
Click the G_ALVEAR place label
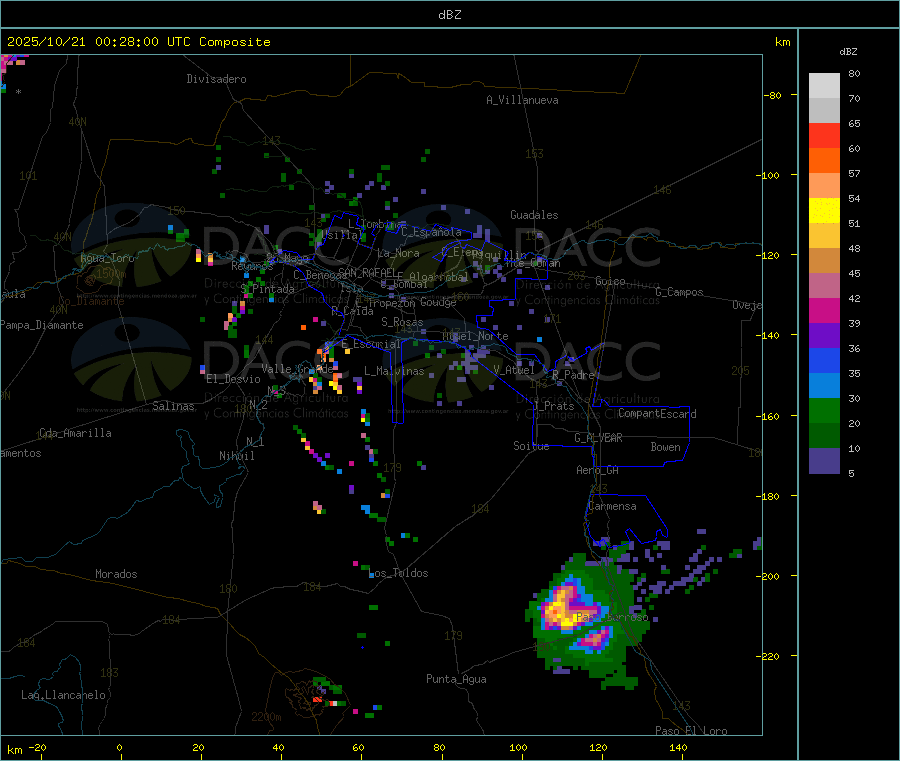point(598,437)
